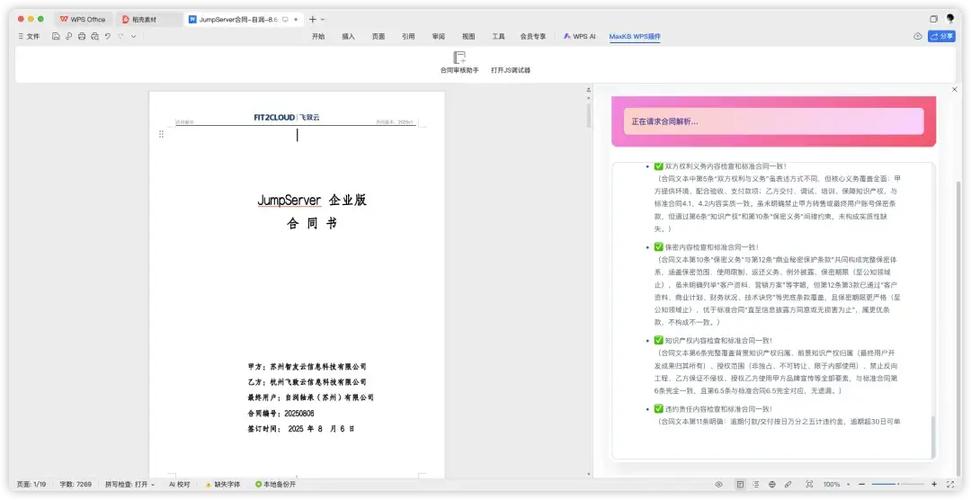Click the fullscreen icon in status bar
The height and width of the screenshot is (500, 971).
[951, 485]
